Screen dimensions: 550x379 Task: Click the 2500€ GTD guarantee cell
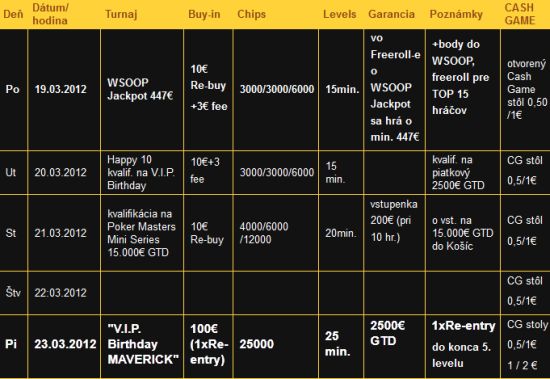click(x=395, y=346)
